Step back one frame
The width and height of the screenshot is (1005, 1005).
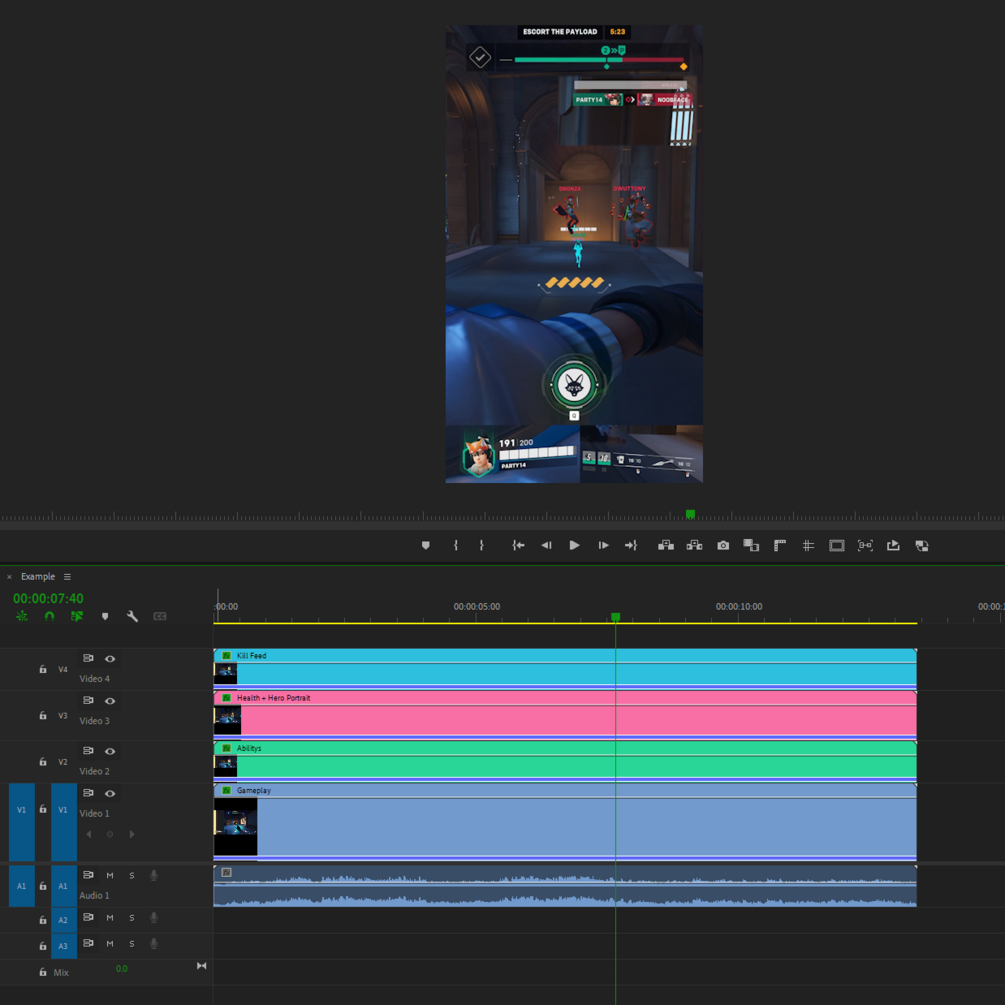pyautogui.click(x=546, y=545)
